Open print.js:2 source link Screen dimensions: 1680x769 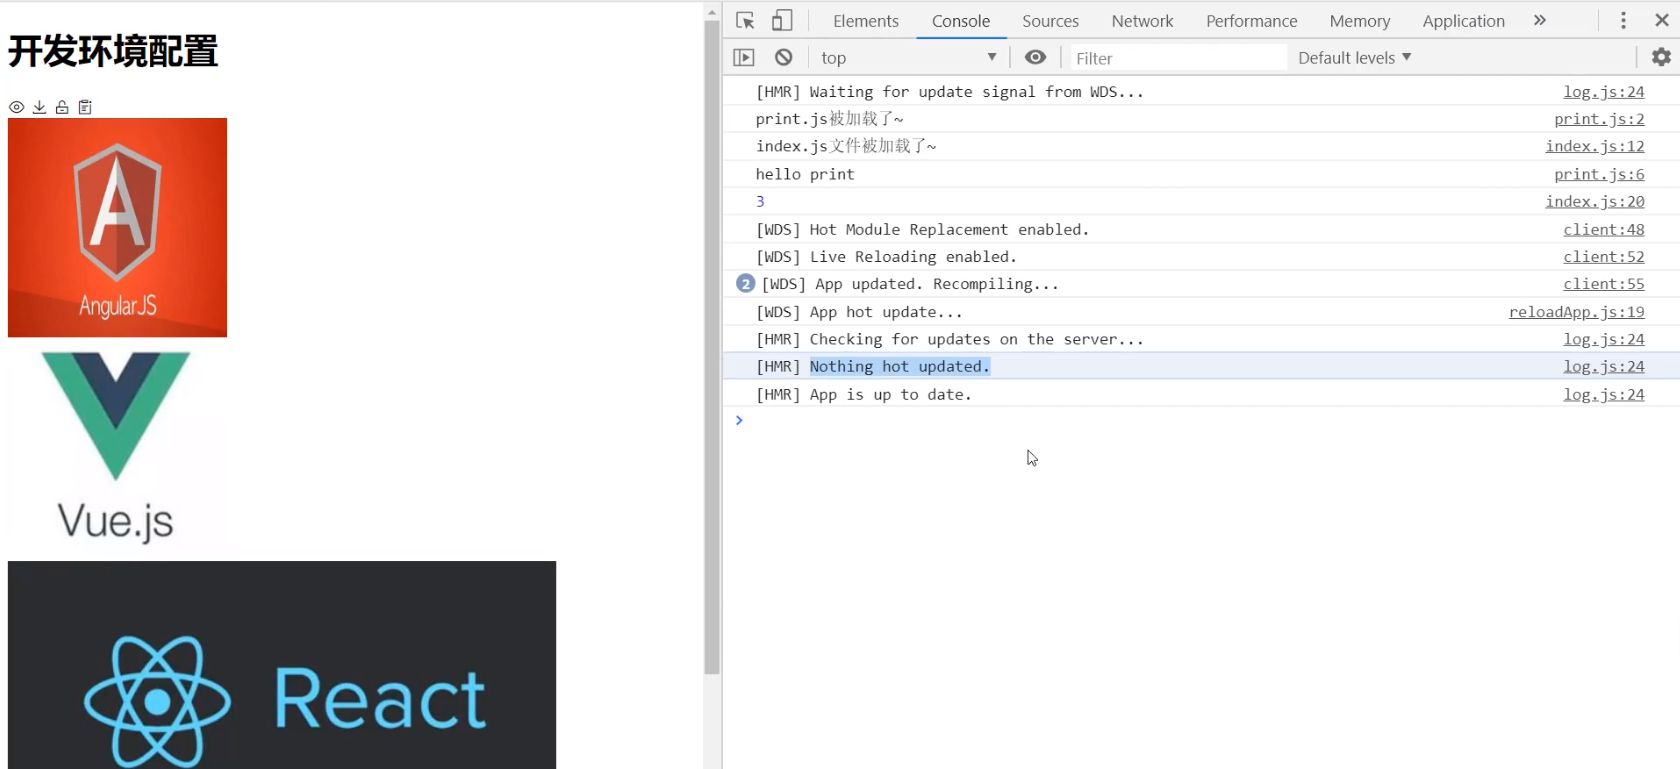1599,119
